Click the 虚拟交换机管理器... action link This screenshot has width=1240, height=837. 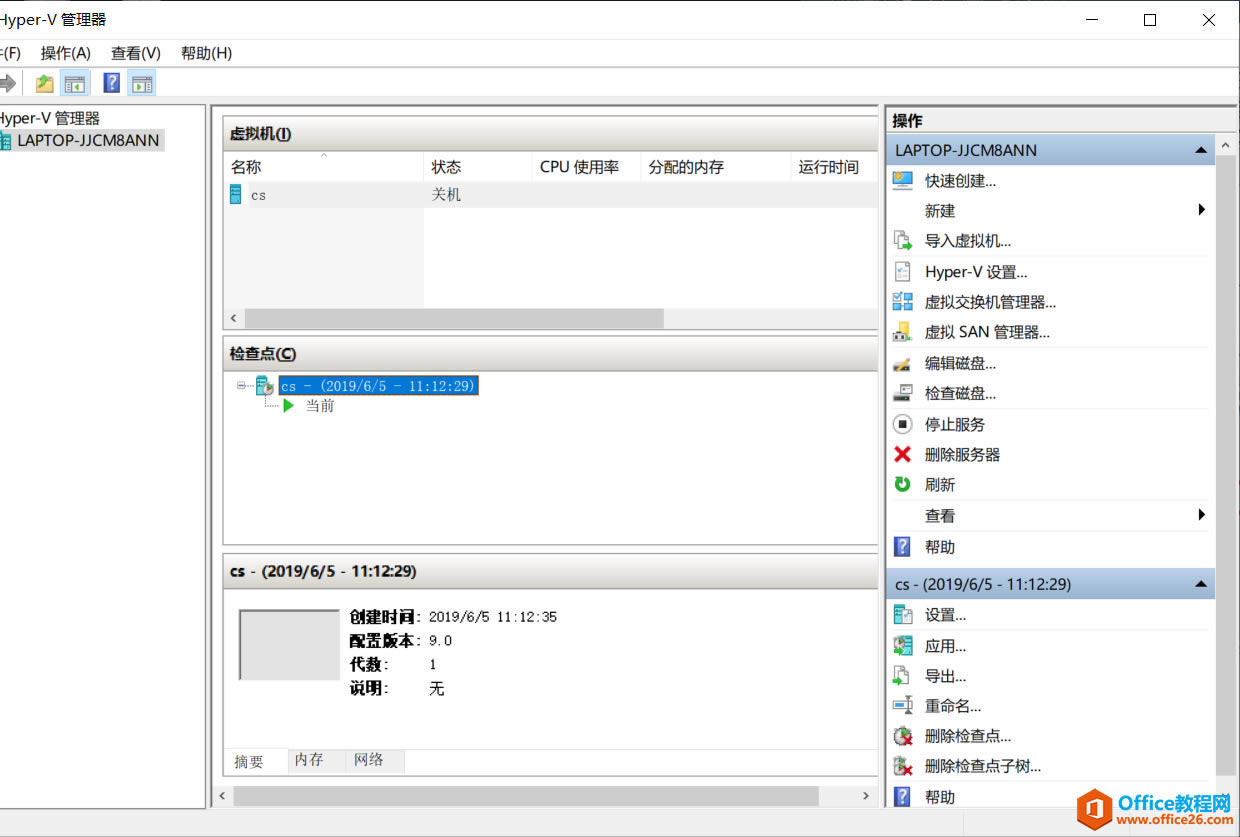(990, 302)
